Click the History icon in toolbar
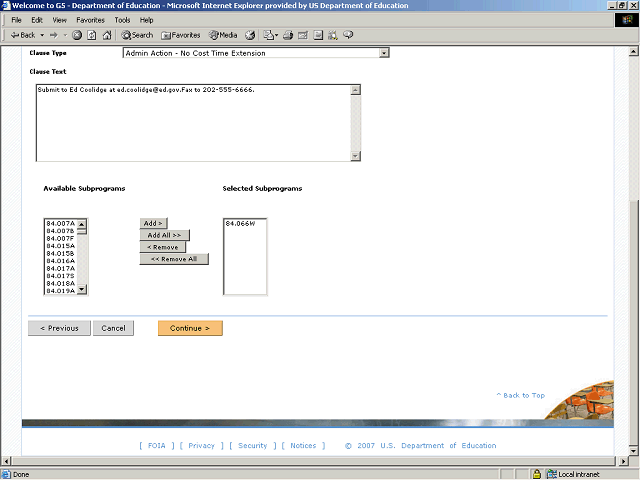 tap(250, 36)
